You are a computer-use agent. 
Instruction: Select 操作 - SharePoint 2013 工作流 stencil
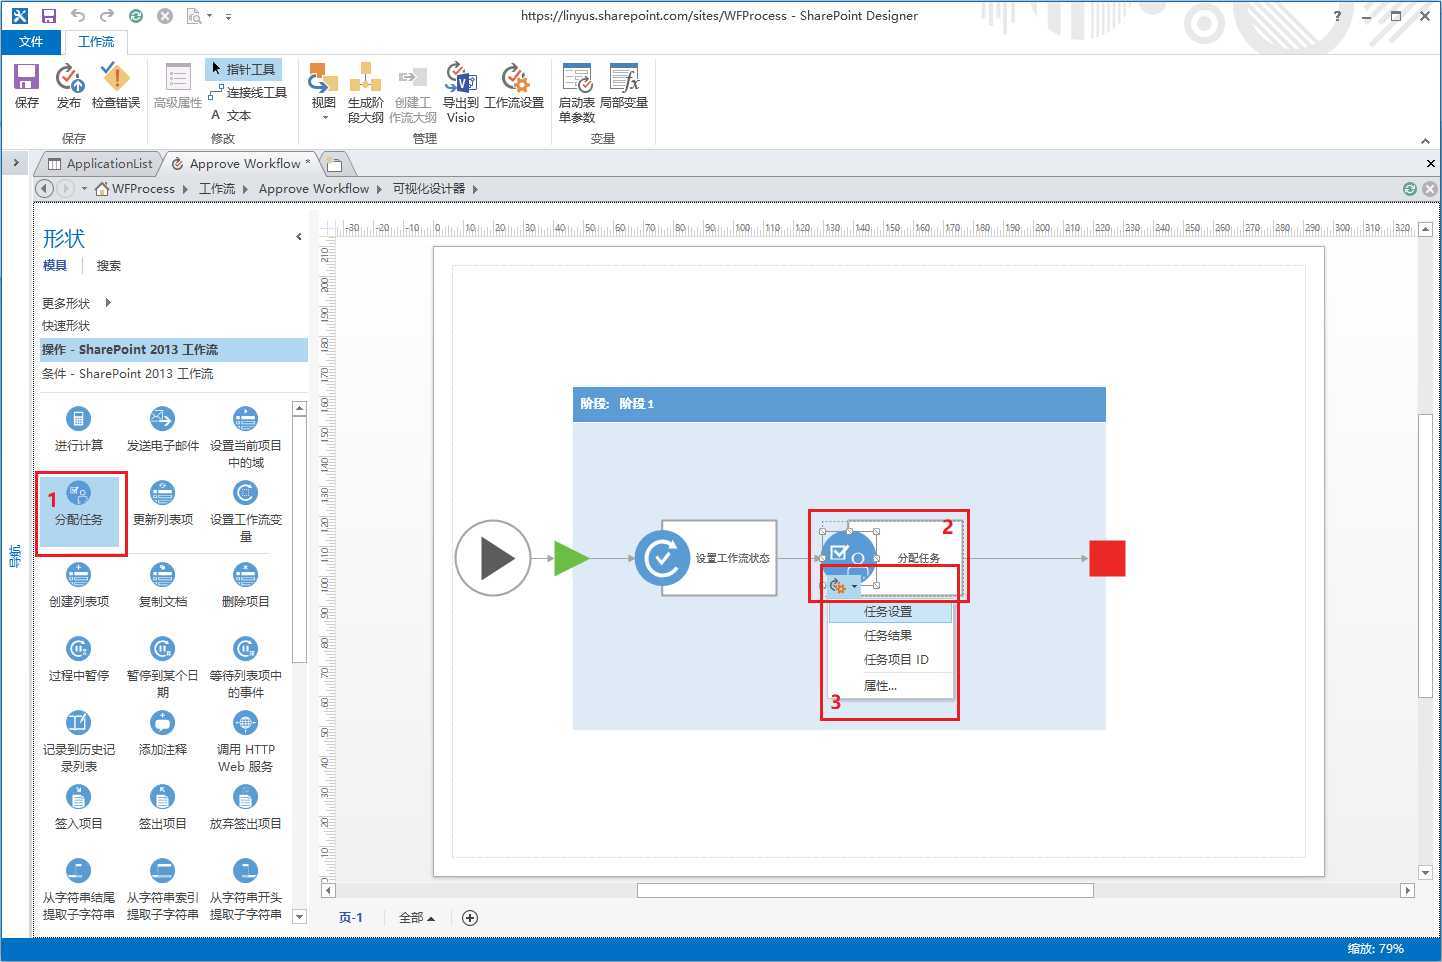point(174,349)
